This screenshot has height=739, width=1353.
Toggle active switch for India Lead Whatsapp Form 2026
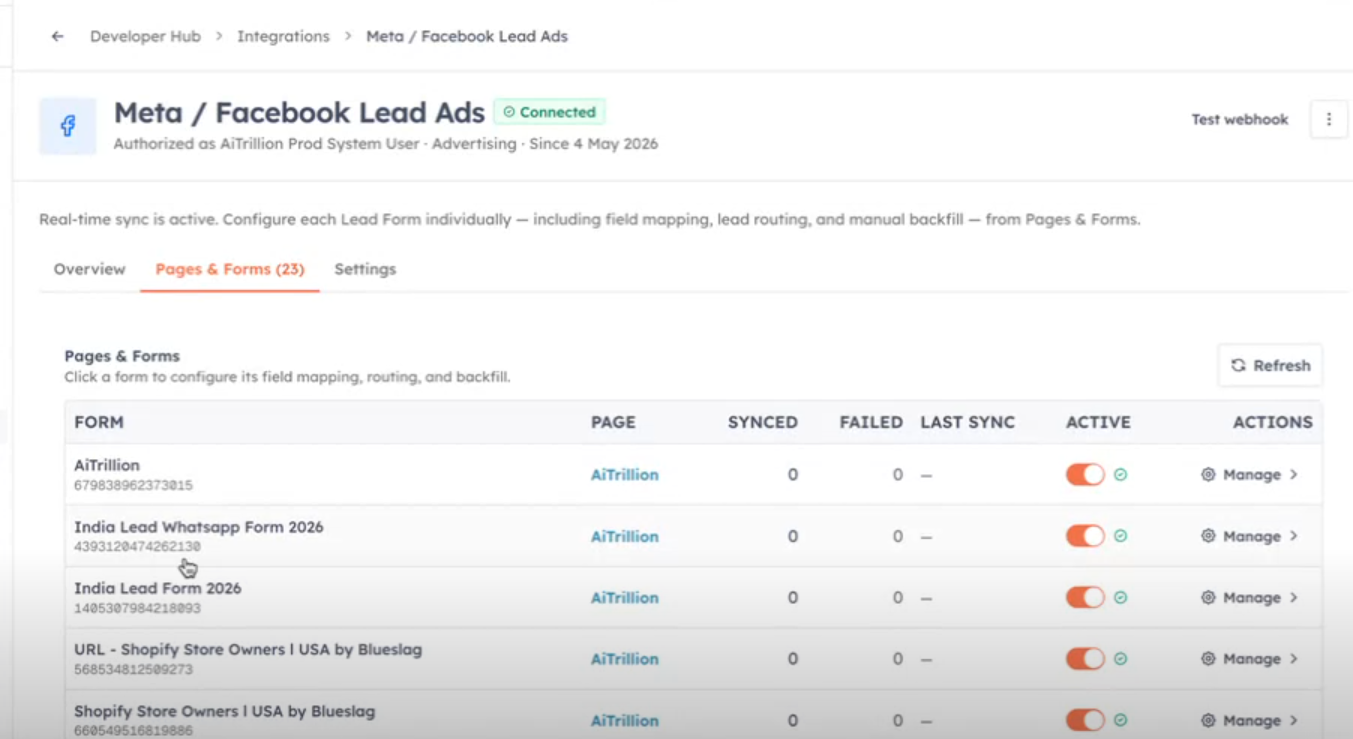[x=1085, y=536]
